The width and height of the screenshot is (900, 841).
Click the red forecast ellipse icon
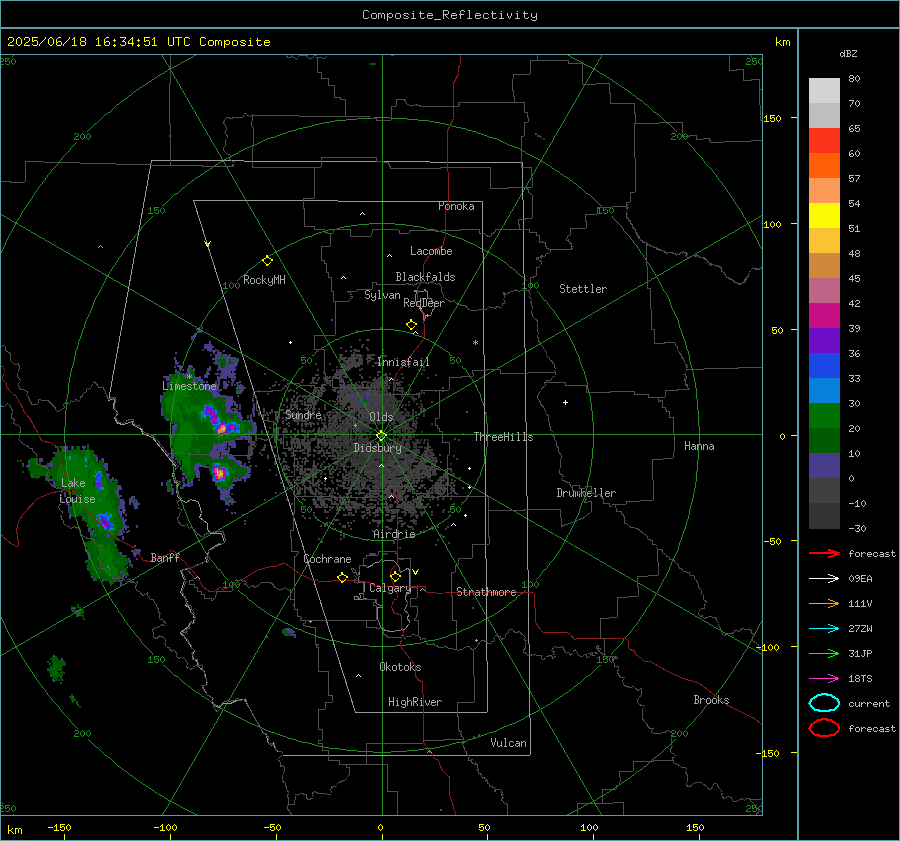tap(824, 728)
